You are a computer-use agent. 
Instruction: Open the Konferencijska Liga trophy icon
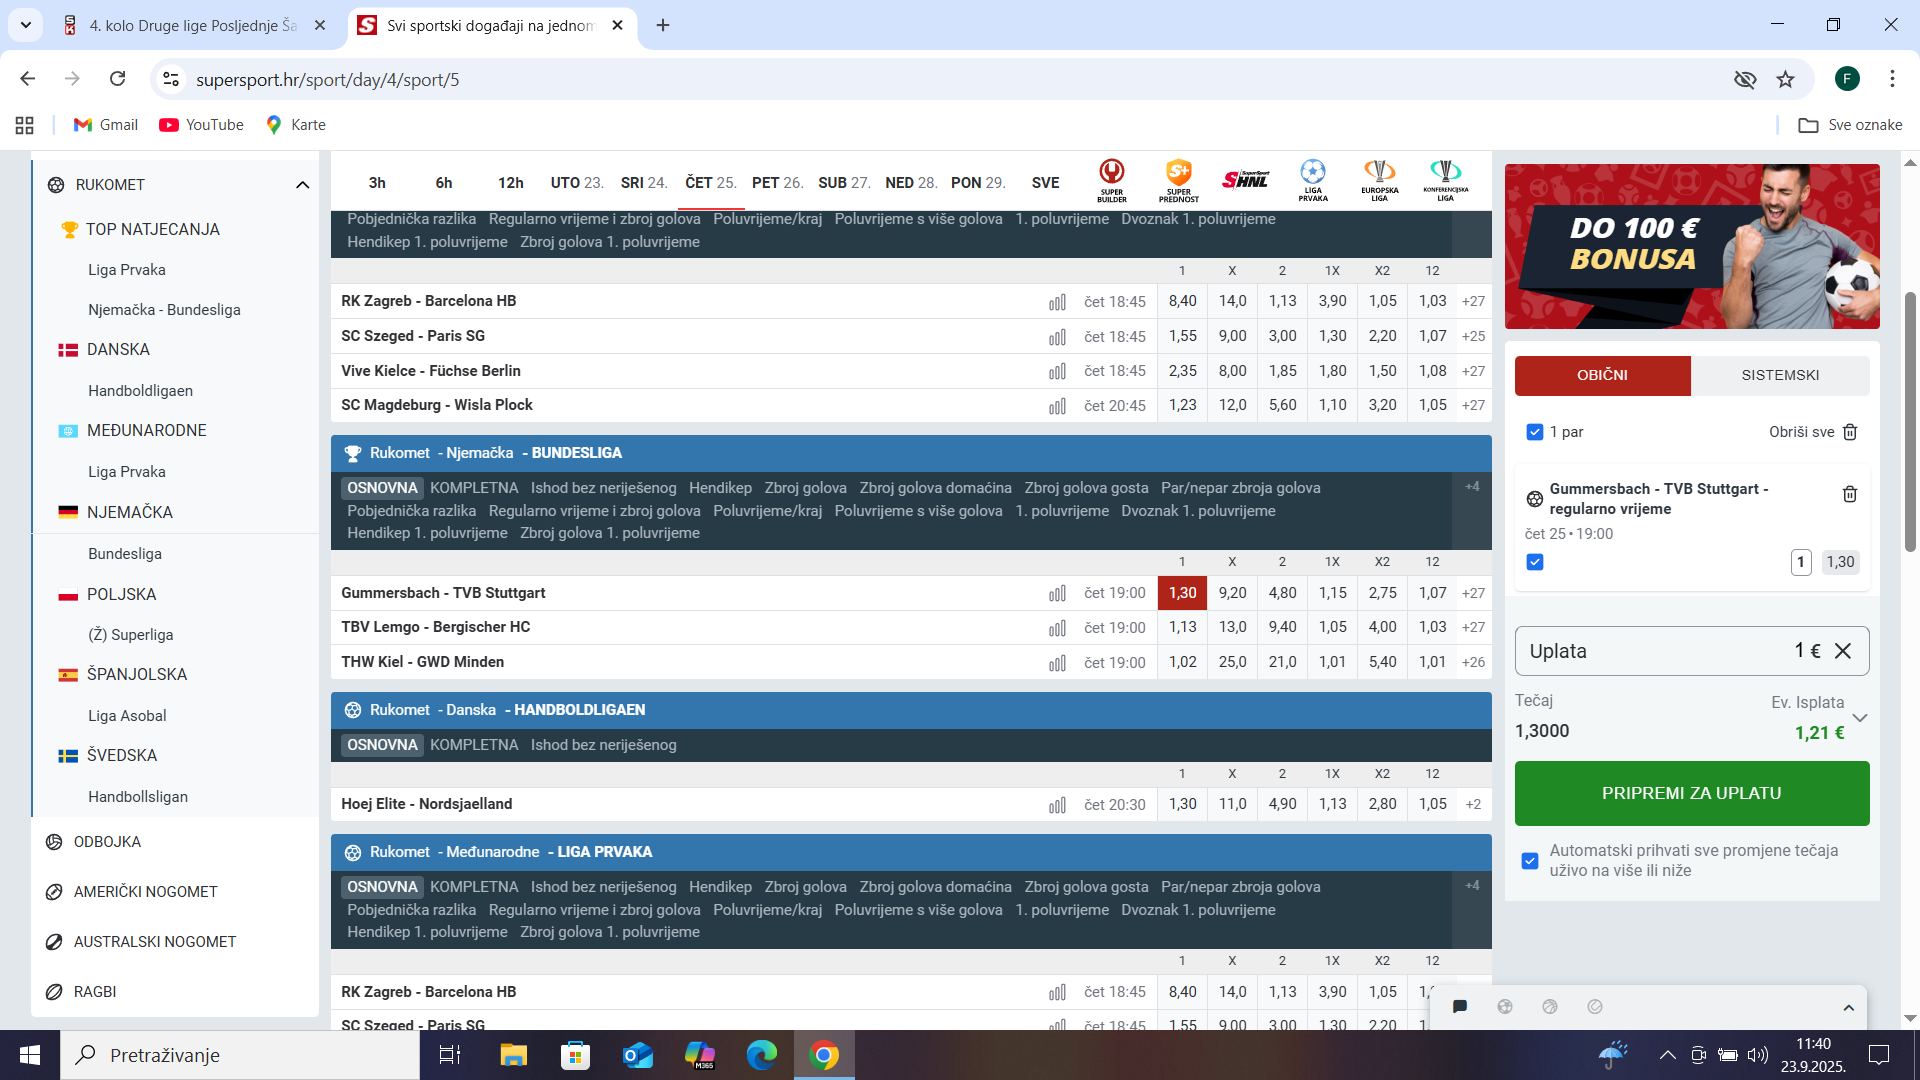(x=1446, y=180)
